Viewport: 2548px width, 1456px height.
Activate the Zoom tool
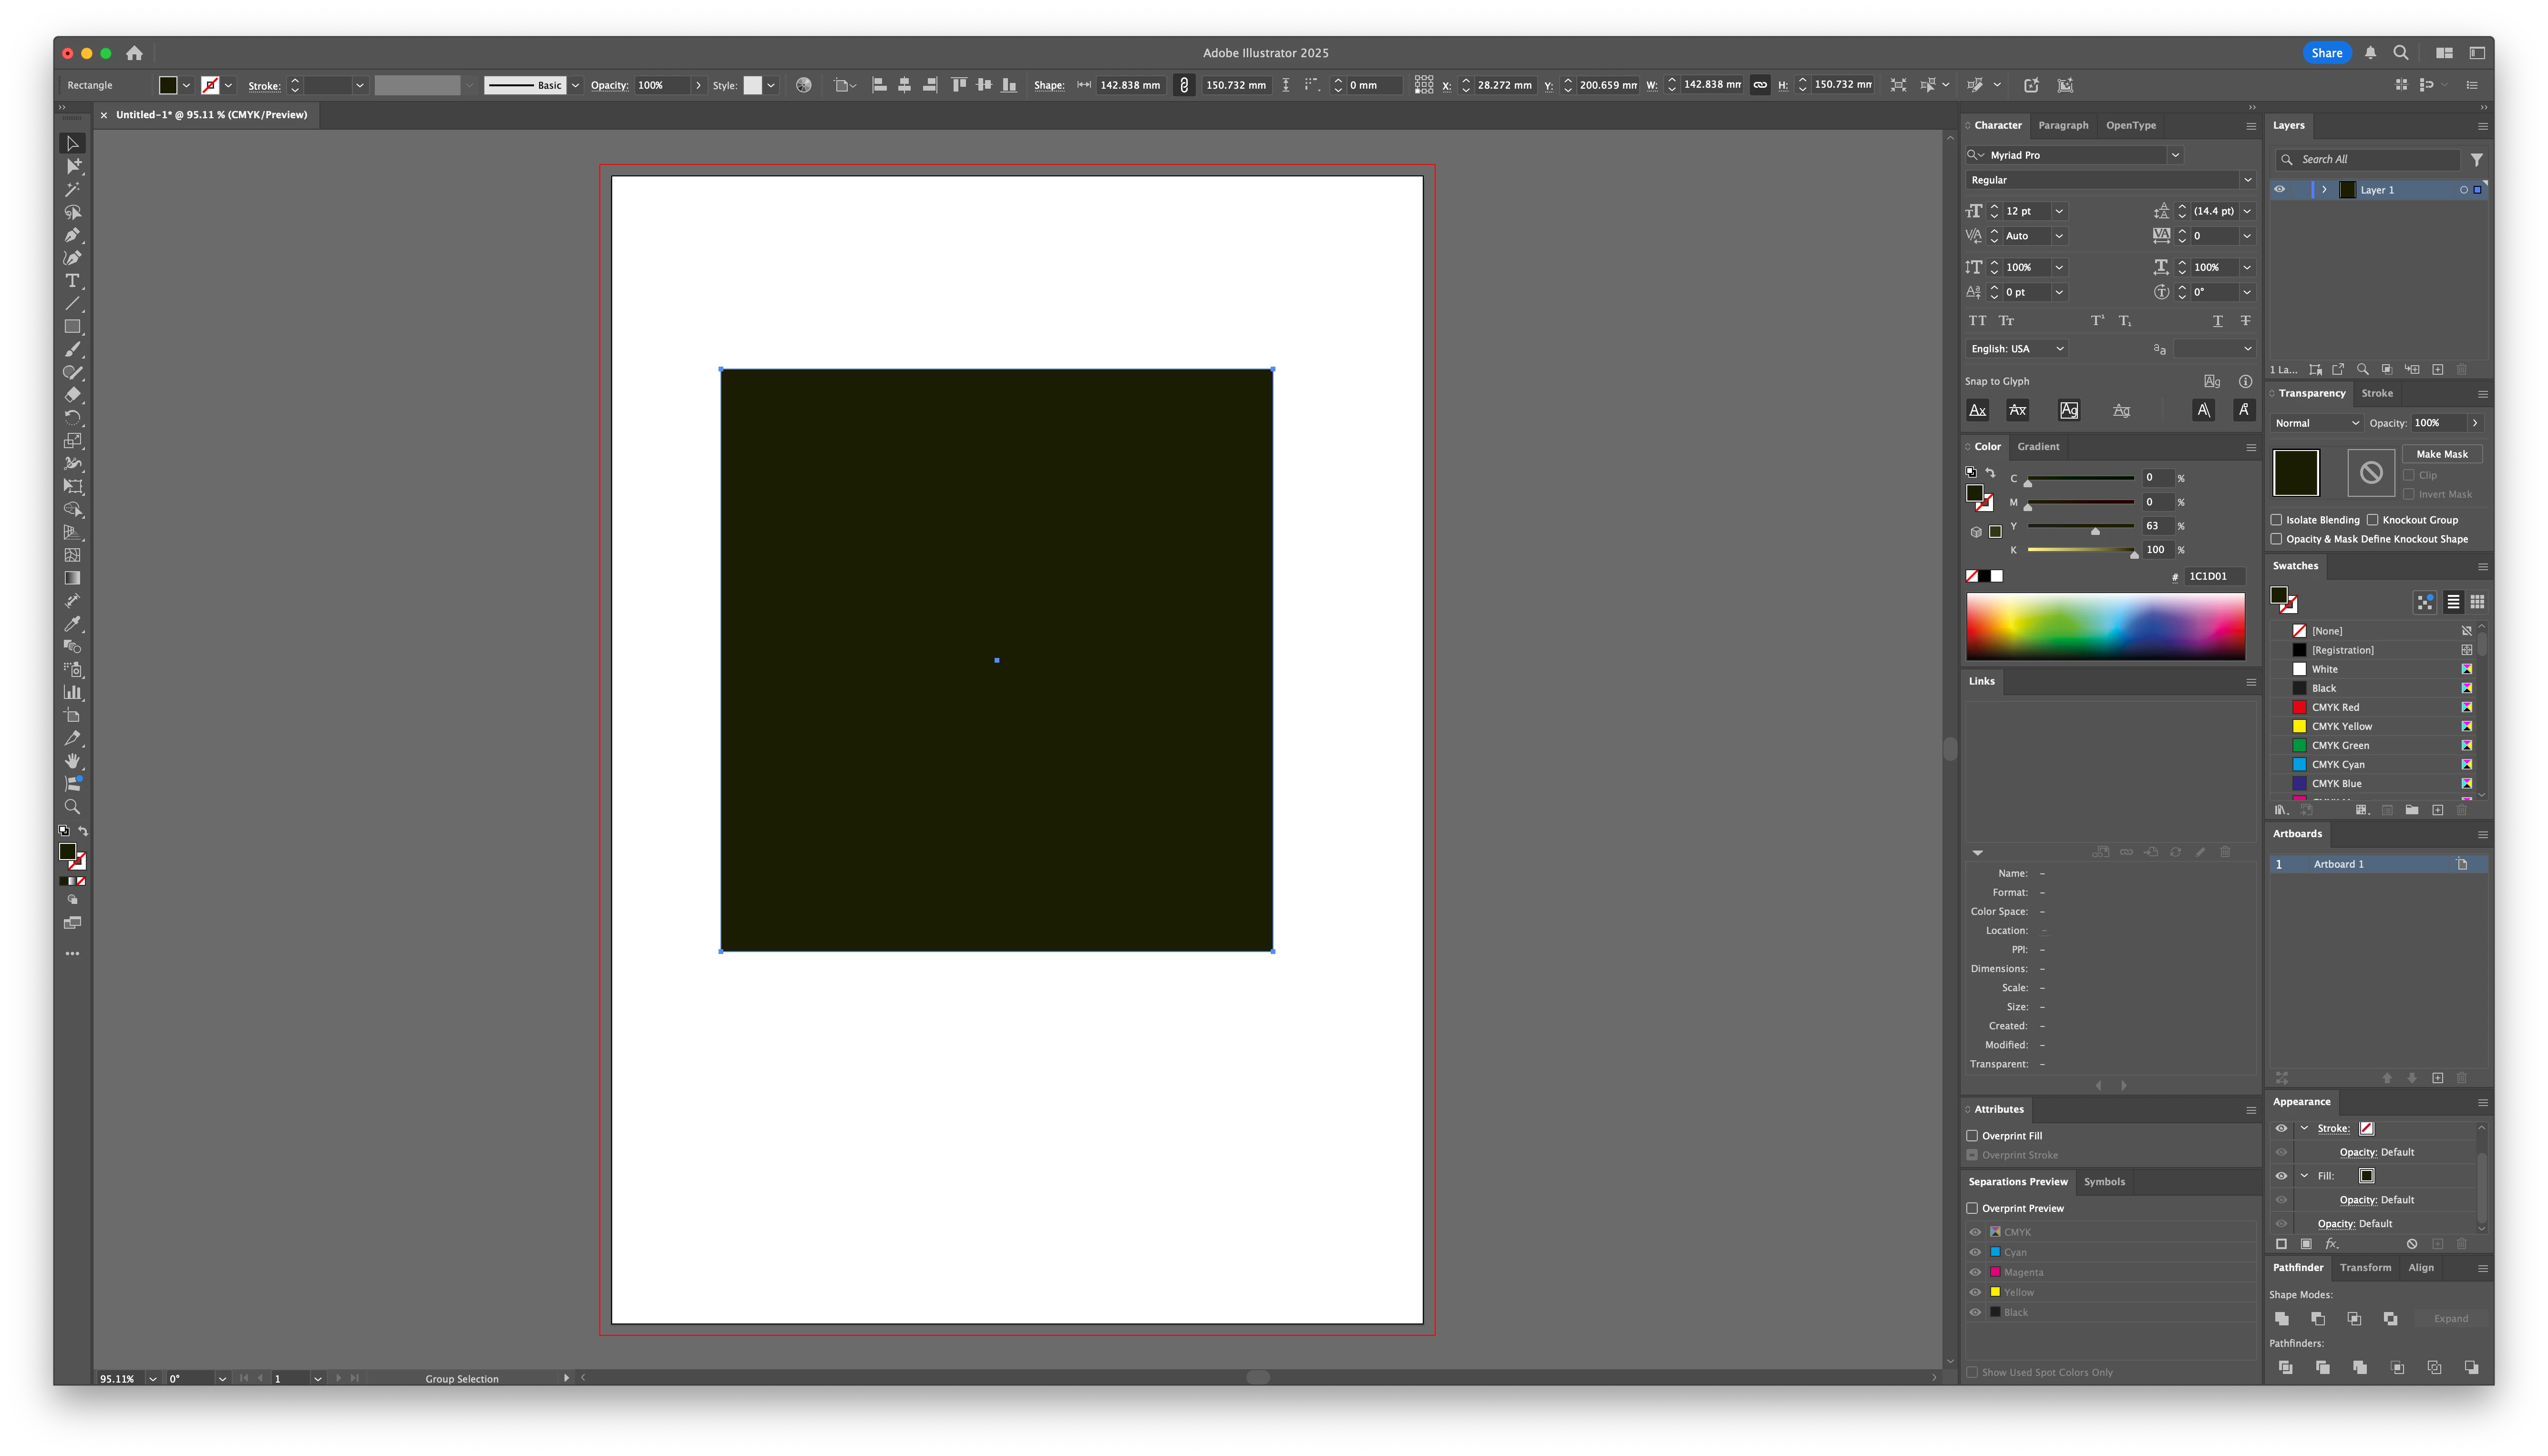(72, 807)
